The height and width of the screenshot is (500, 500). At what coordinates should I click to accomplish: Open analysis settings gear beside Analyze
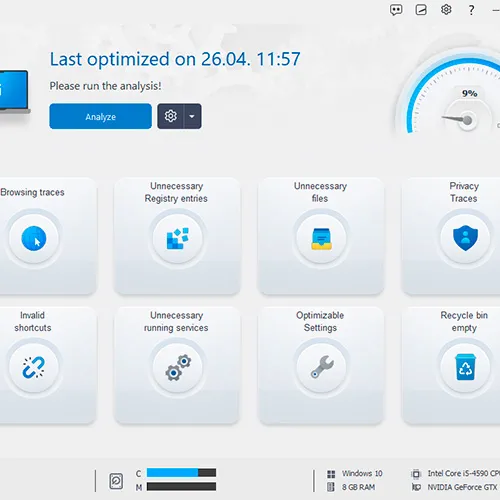(170, 116)
